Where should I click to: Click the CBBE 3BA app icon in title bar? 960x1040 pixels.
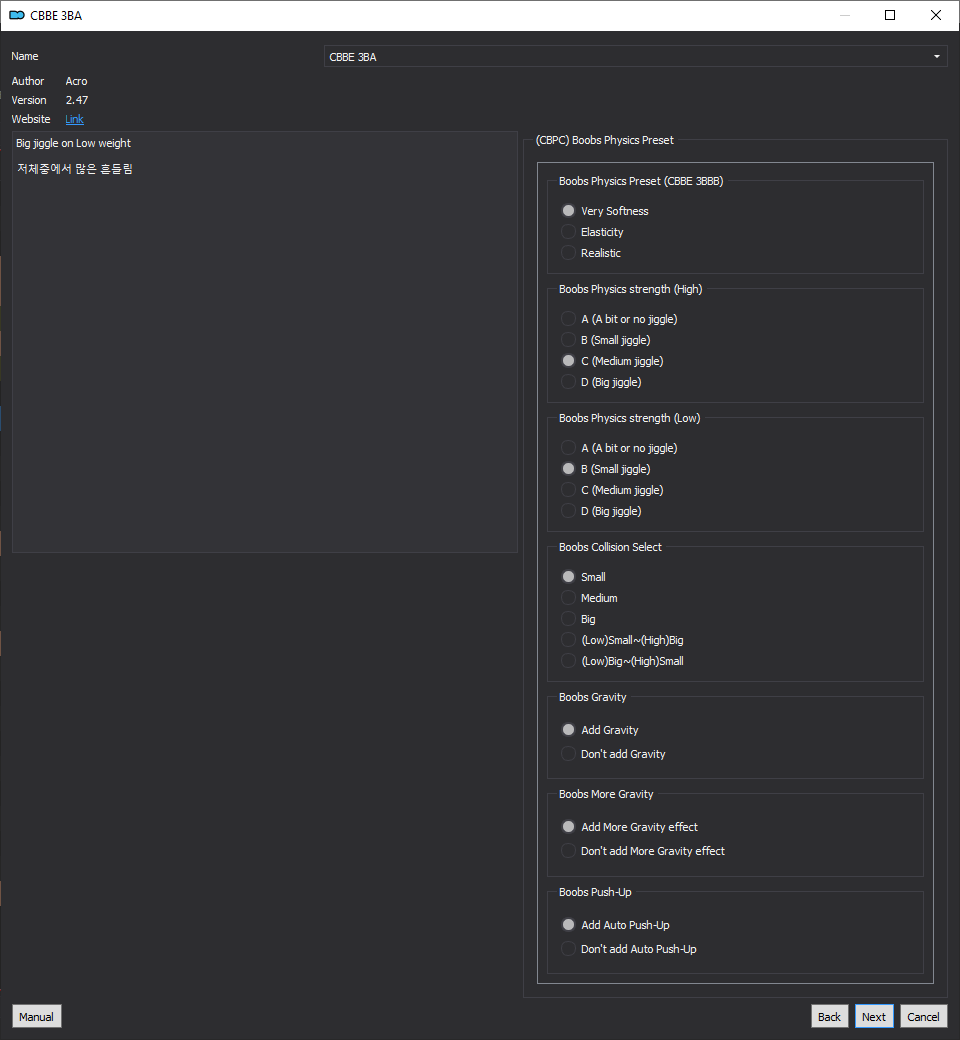coord(17,15)
